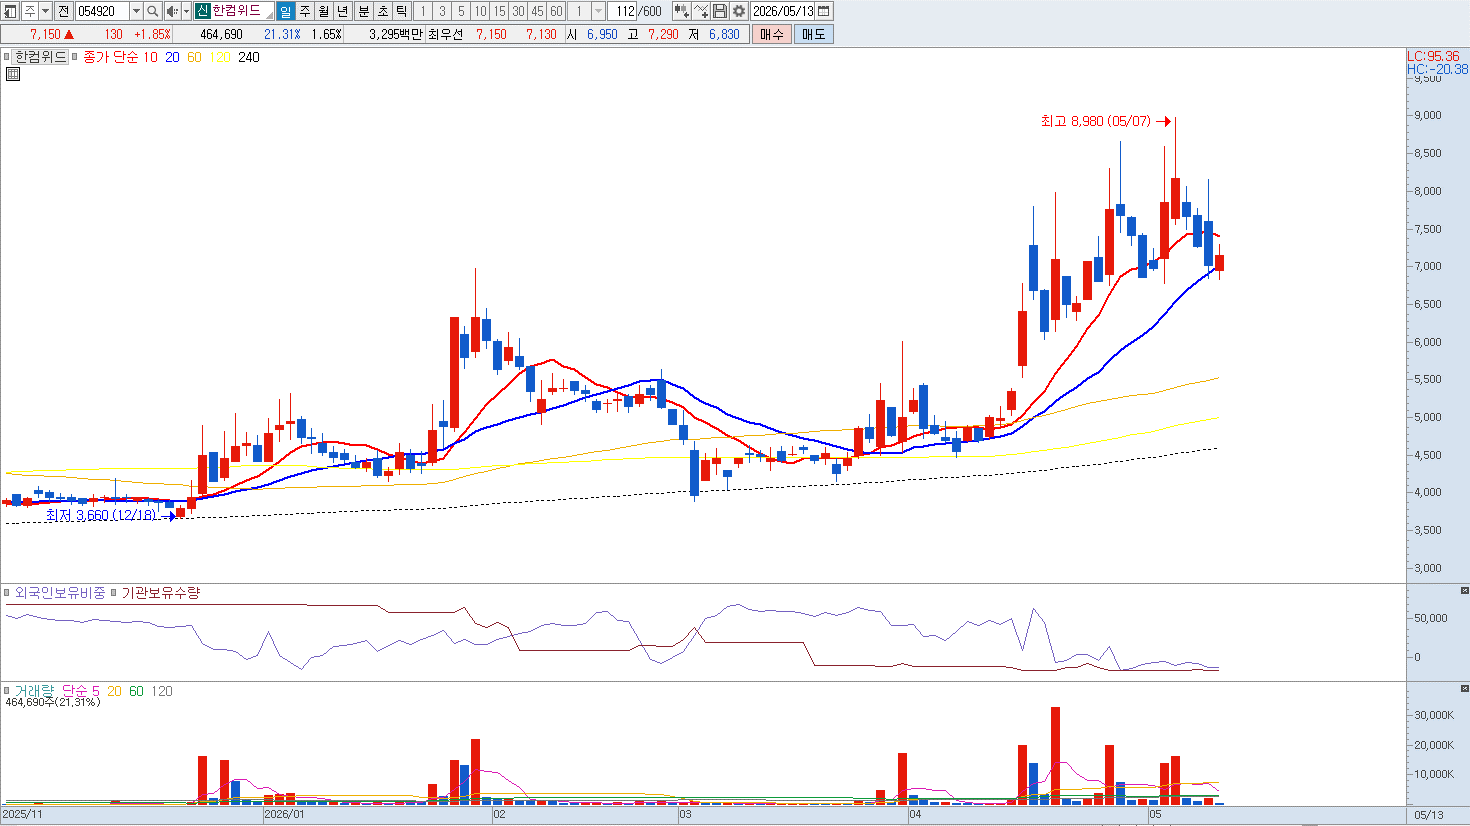The image size is (1470, 826).
Task: Switch to 틱 (tick) chart period
Action: (402, 11)
